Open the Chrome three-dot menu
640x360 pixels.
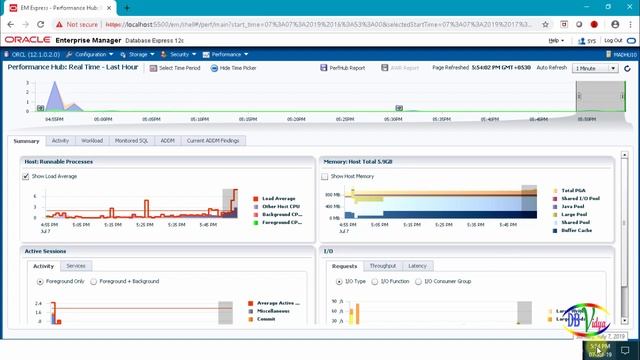[x=630, y=24]
